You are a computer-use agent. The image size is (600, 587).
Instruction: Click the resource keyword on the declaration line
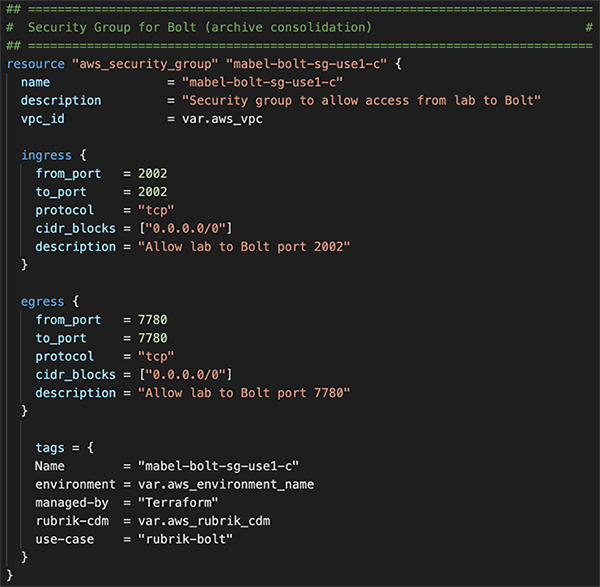[x=36, y=64]
